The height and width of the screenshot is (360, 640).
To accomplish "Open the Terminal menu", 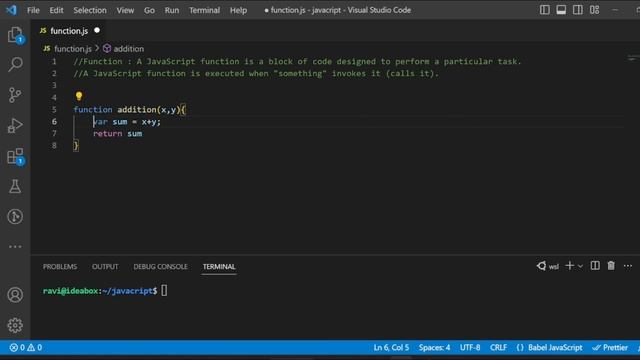I will (204, 10).
